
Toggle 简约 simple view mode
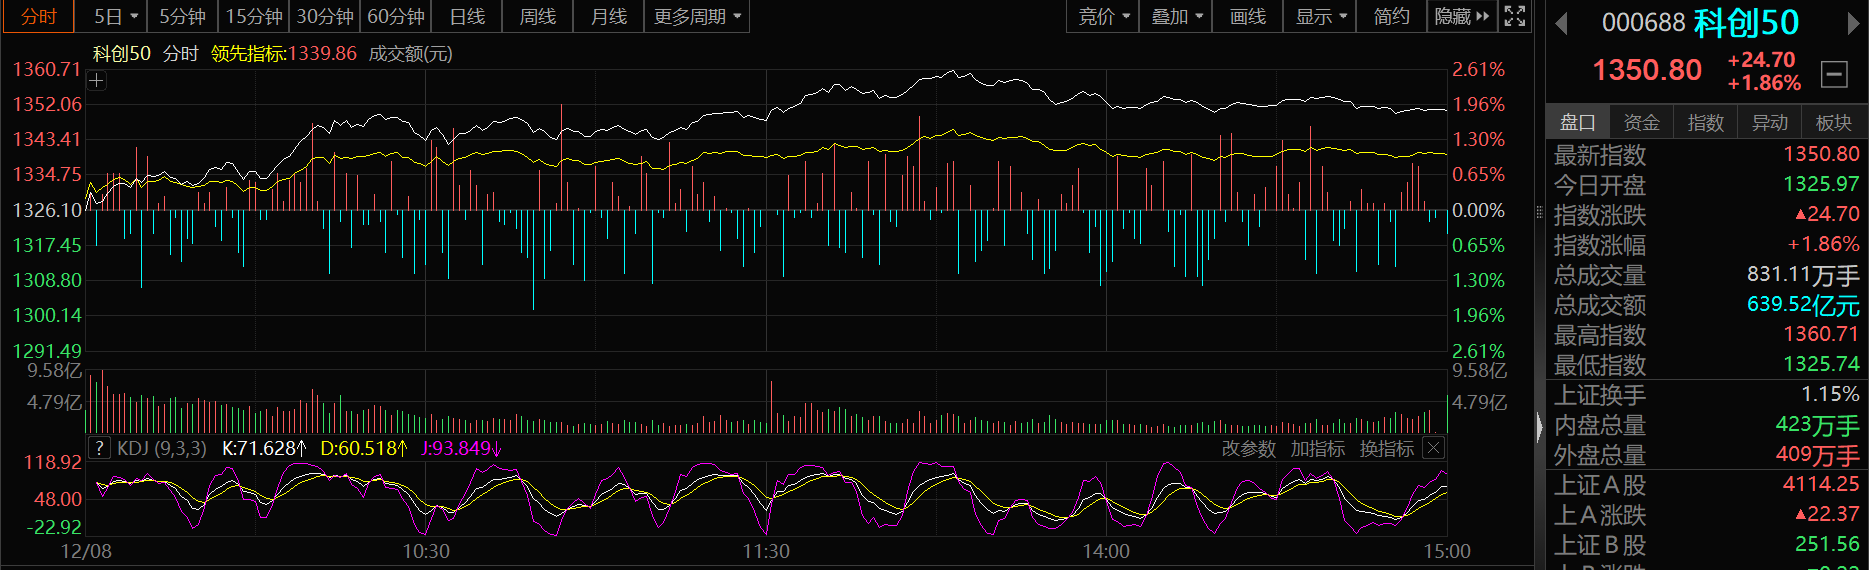(x=1391, y=16)
